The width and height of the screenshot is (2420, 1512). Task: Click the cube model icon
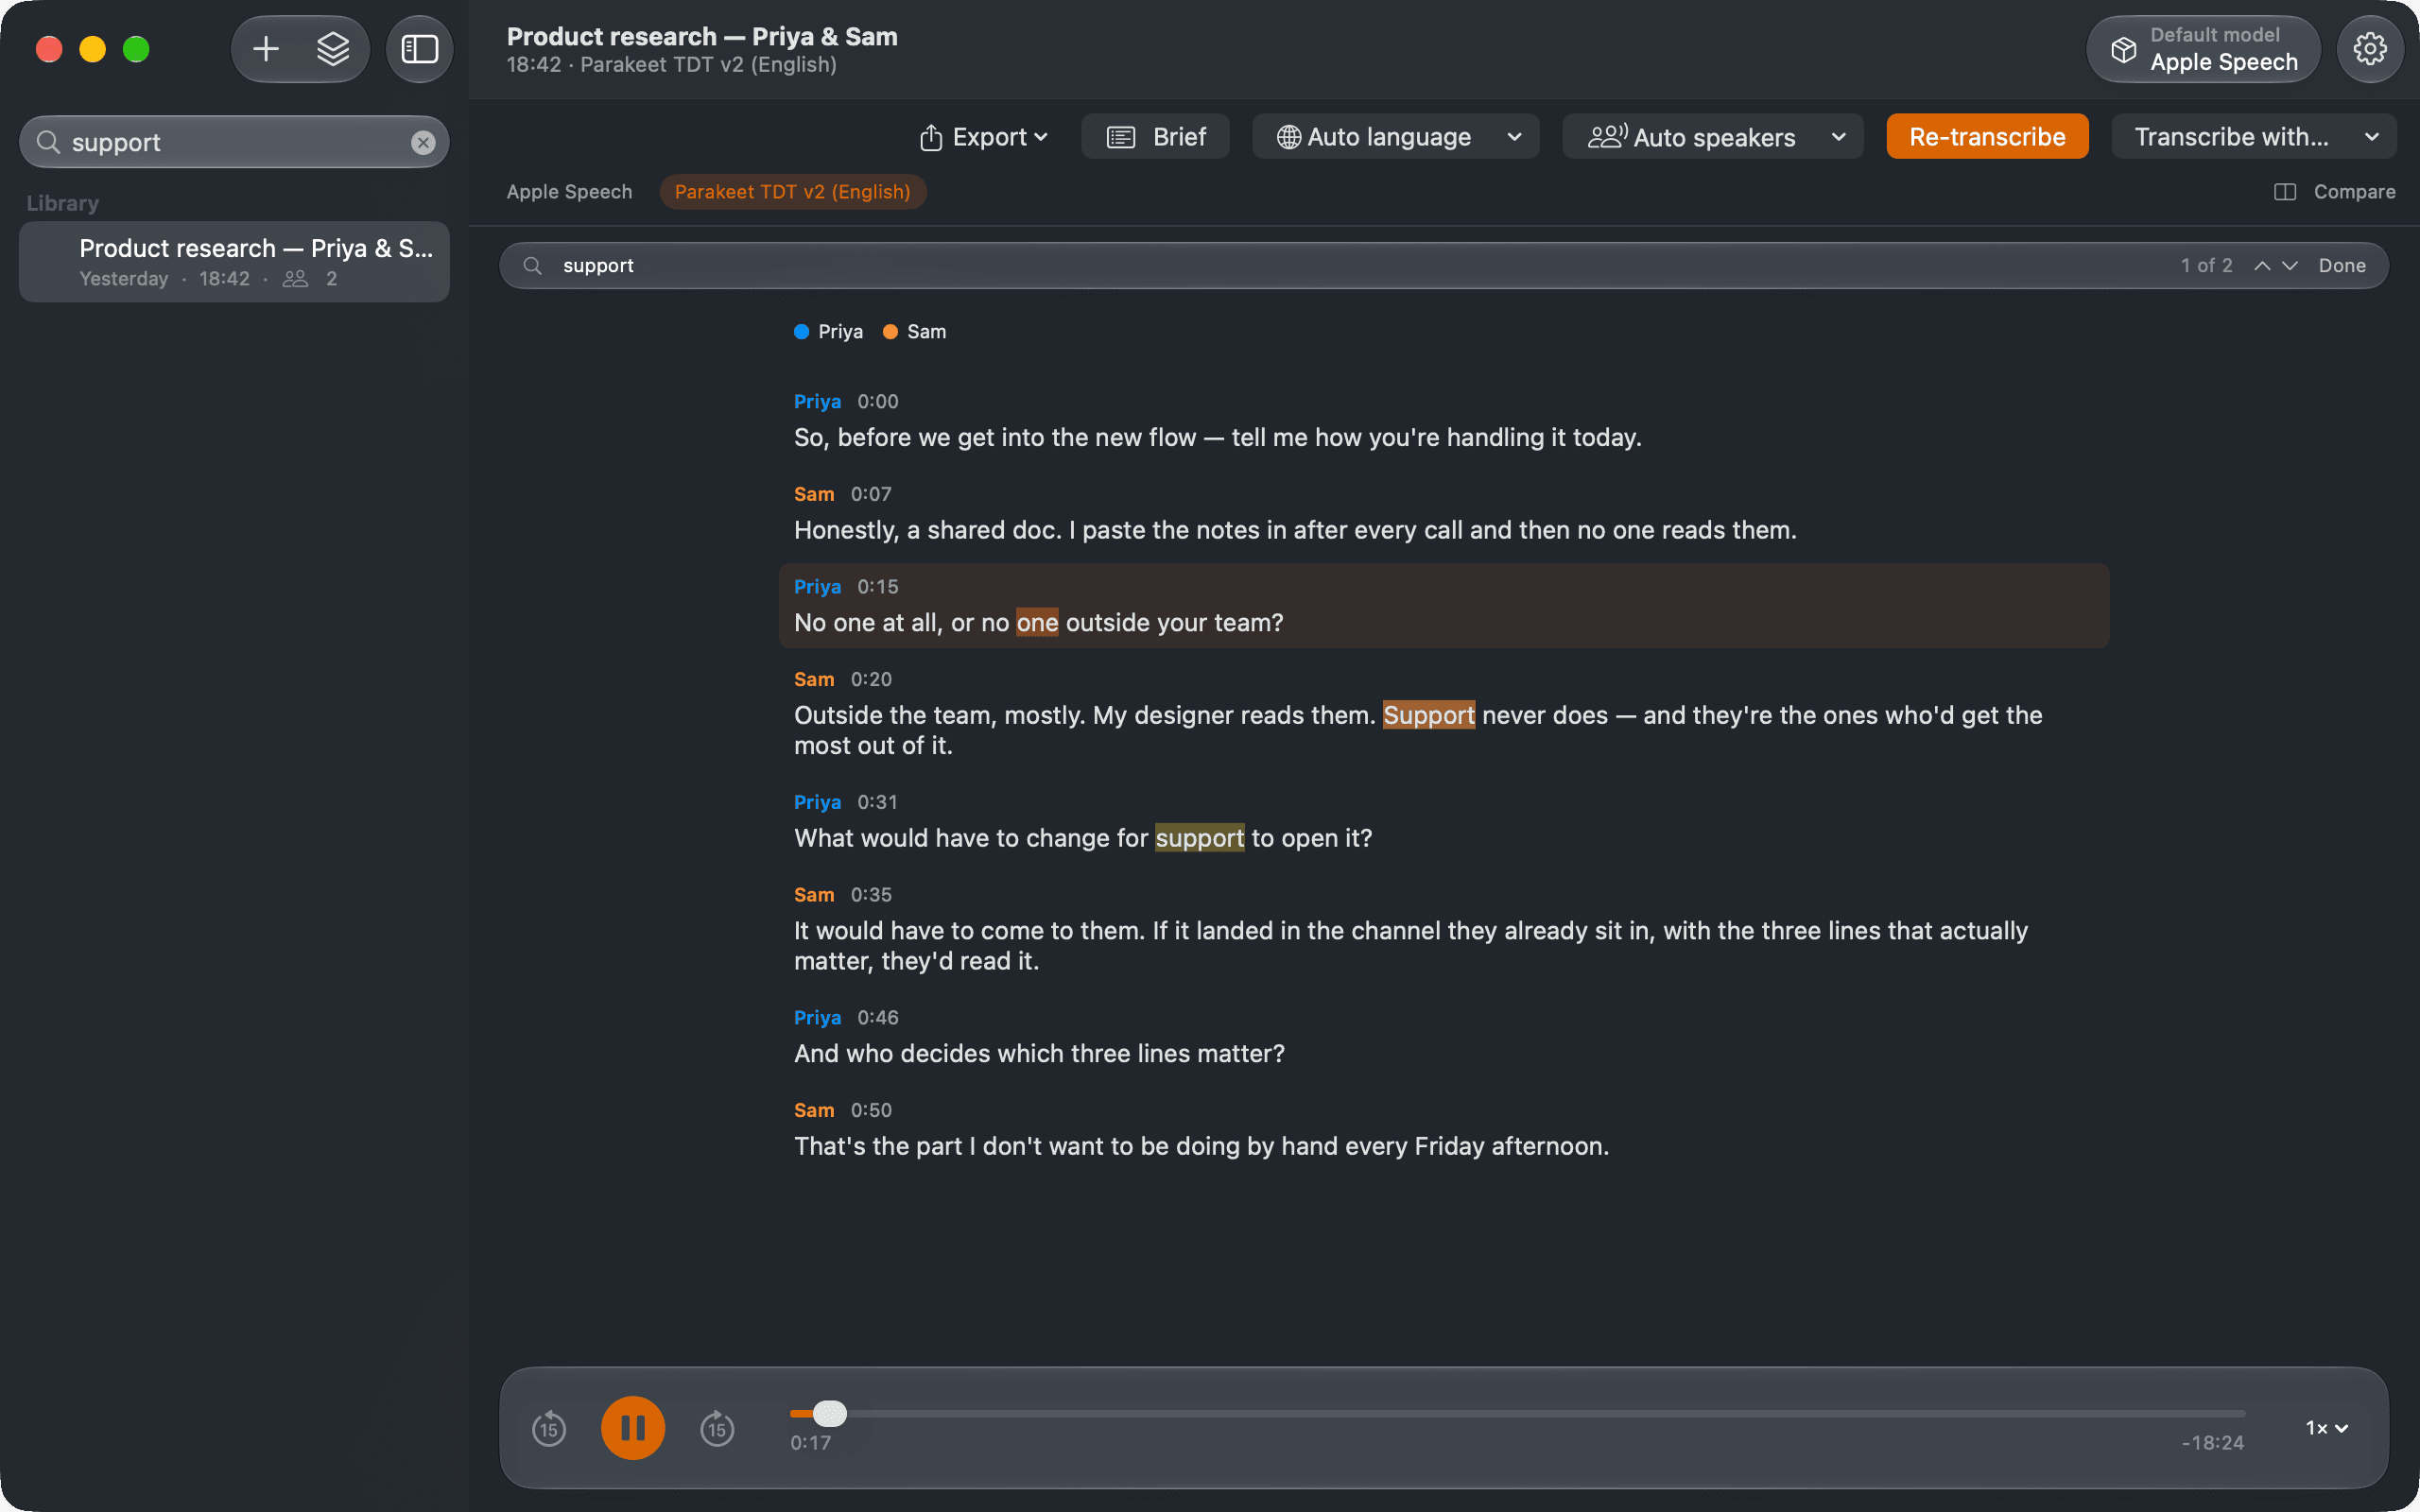coord(2123,49)
